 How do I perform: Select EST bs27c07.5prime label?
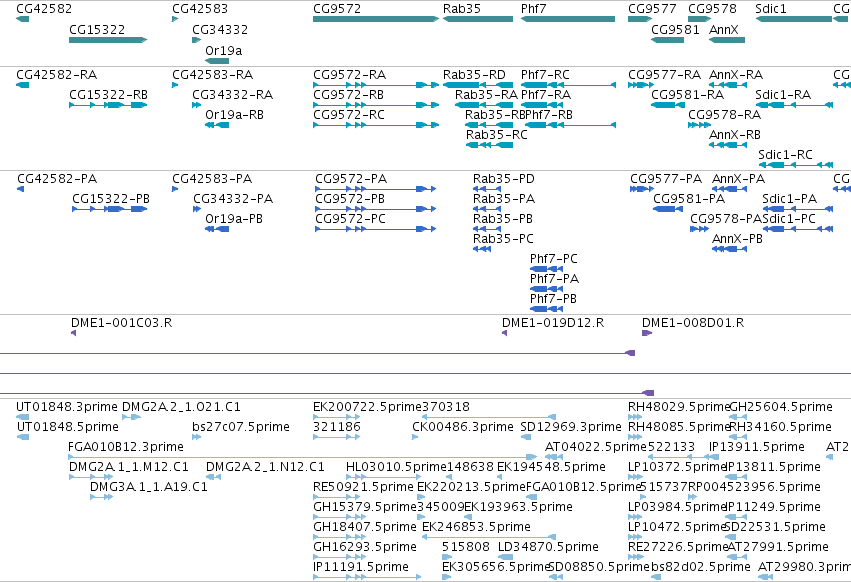click(241, 427)
